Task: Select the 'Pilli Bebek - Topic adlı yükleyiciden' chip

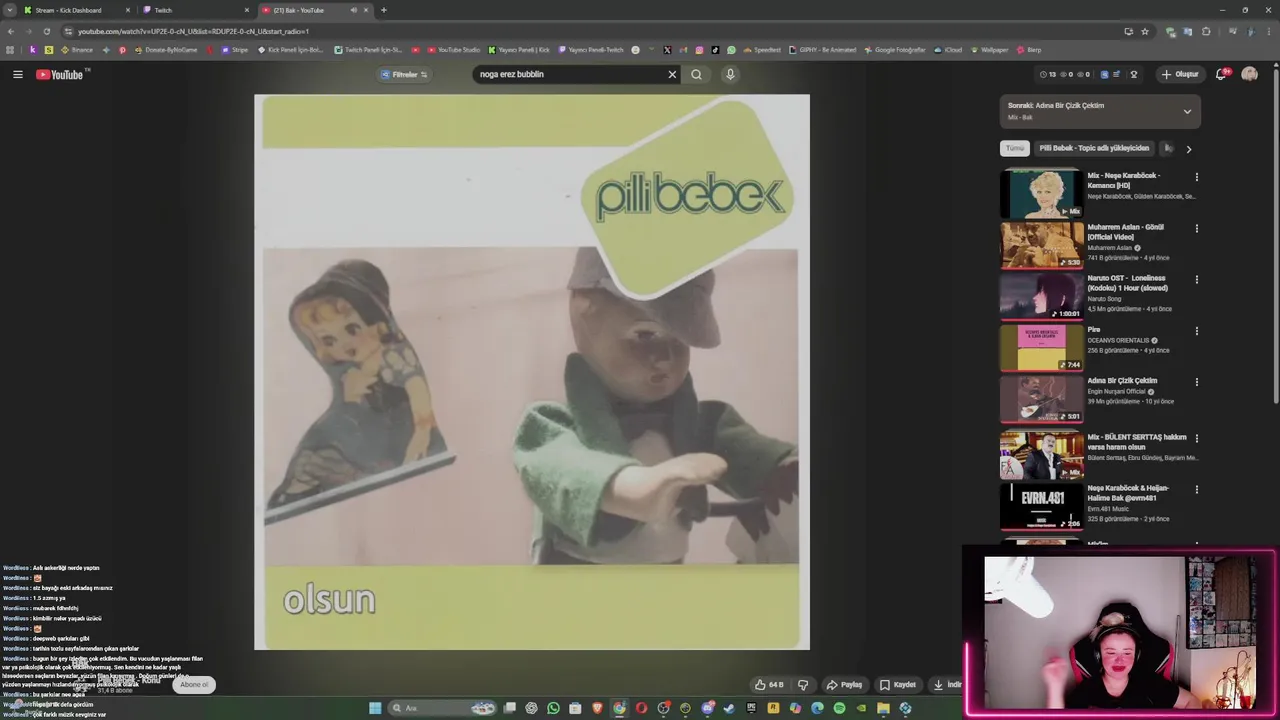Action: pos(1094,148)
